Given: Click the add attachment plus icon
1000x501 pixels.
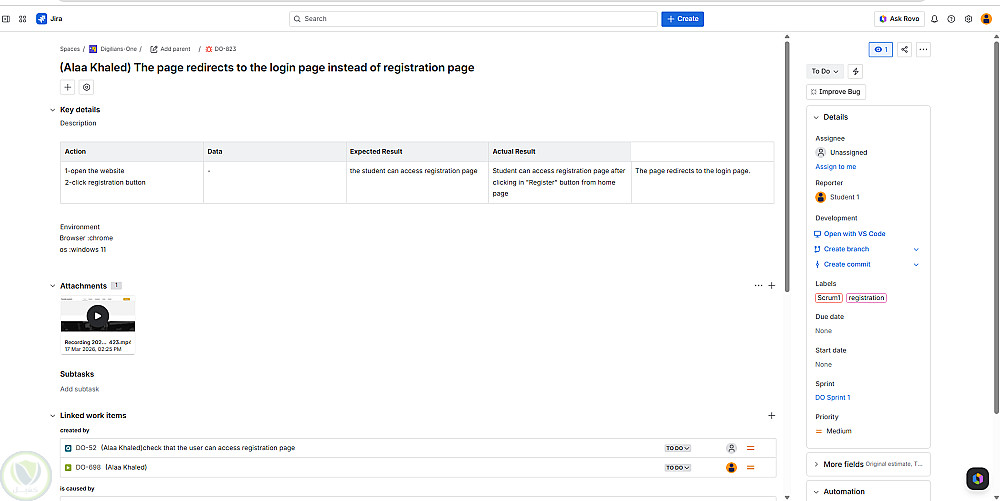Looking at the screenshot, I should [771, 286].
